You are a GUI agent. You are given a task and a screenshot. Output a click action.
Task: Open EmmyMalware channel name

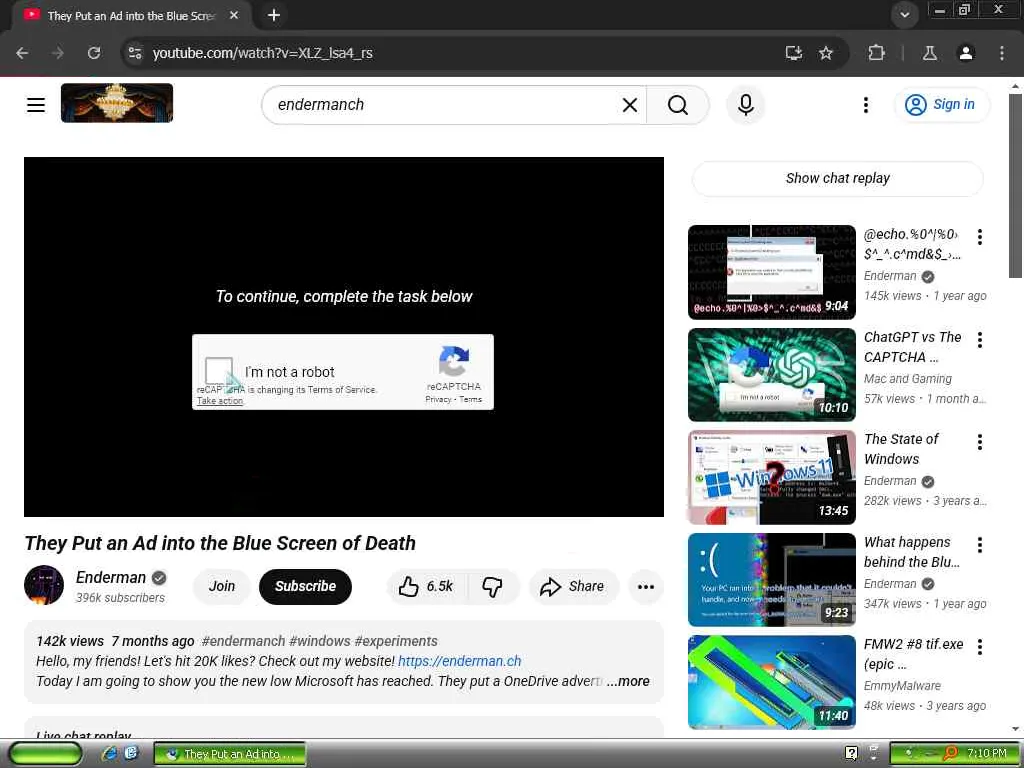pyautogui.click(x=902, y=686)
